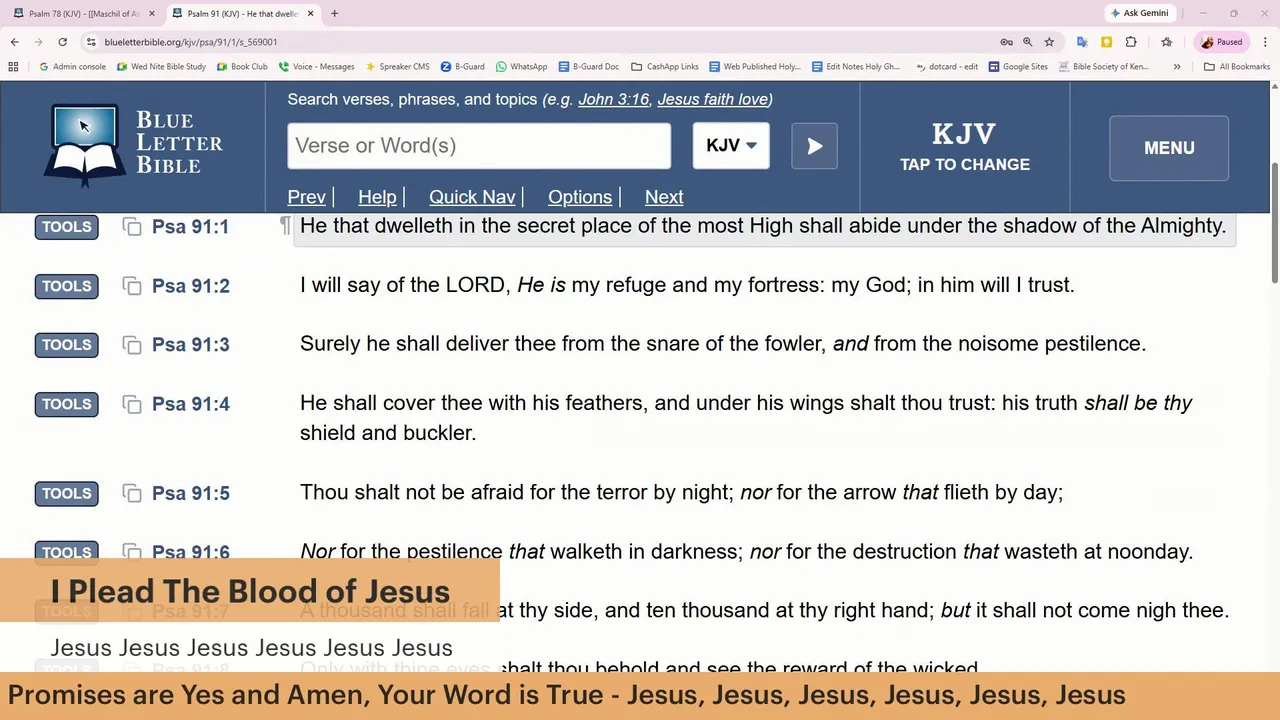
Task: Open the Google Sites bookmark
Action: coord(1018,67)
